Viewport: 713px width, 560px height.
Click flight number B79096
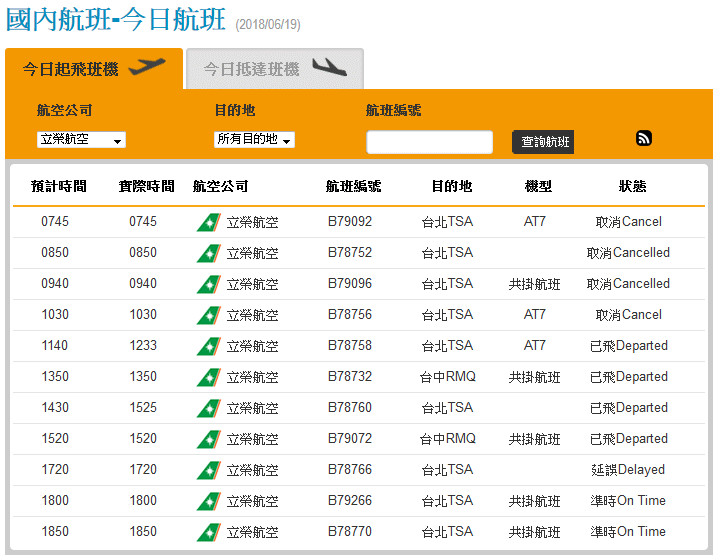tap(350, 283)
